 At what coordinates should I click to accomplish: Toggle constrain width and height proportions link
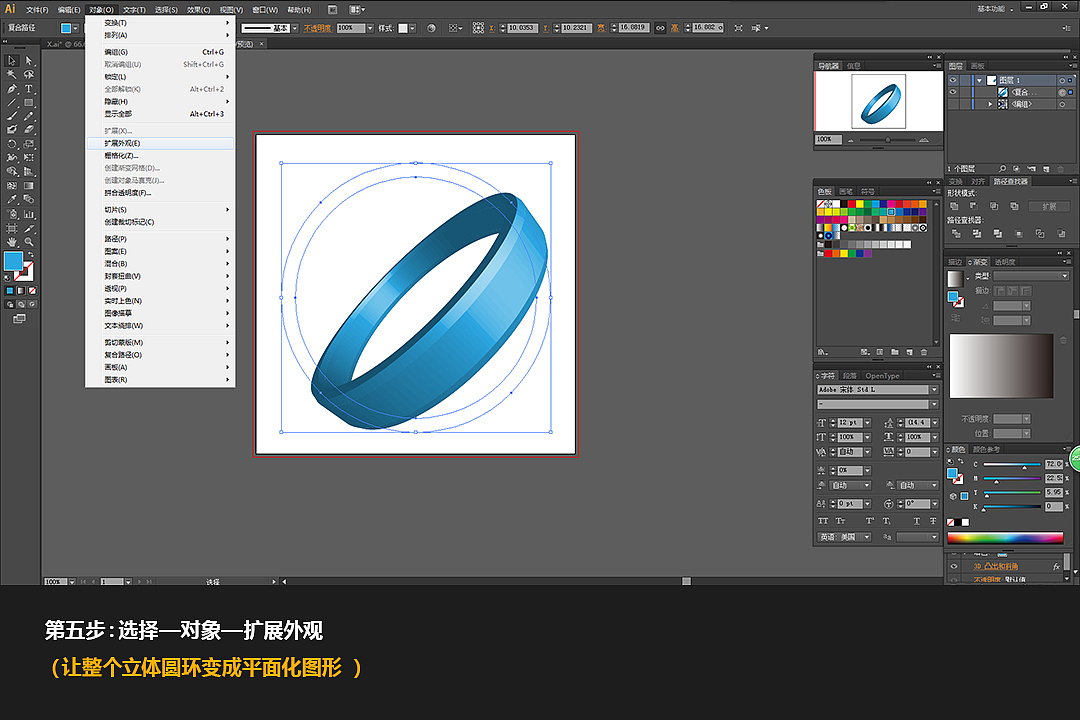660,28
